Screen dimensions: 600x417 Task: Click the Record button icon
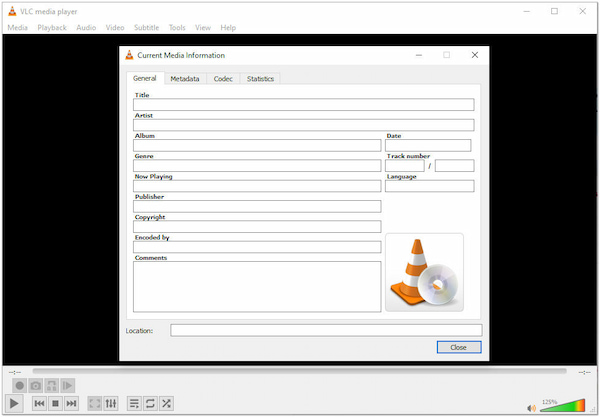pos(20,386)
